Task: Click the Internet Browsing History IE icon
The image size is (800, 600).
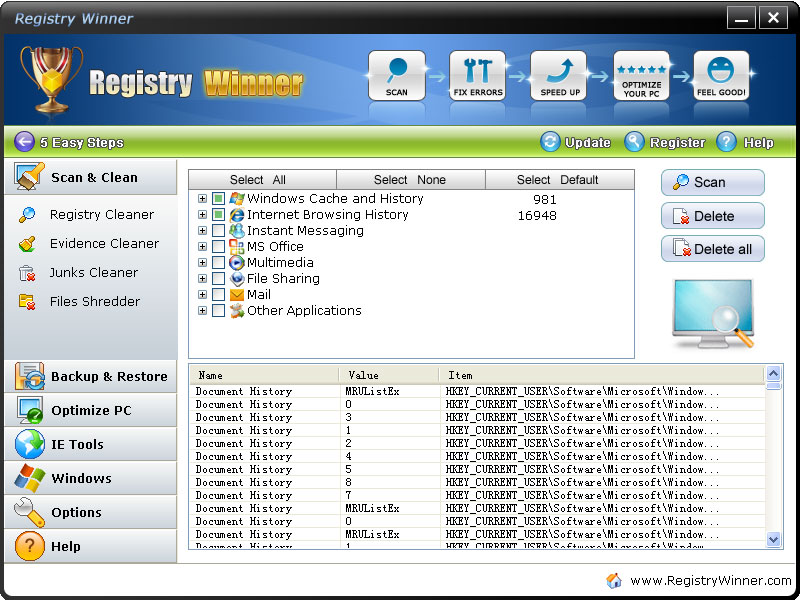Action: [x=237, y=215]
